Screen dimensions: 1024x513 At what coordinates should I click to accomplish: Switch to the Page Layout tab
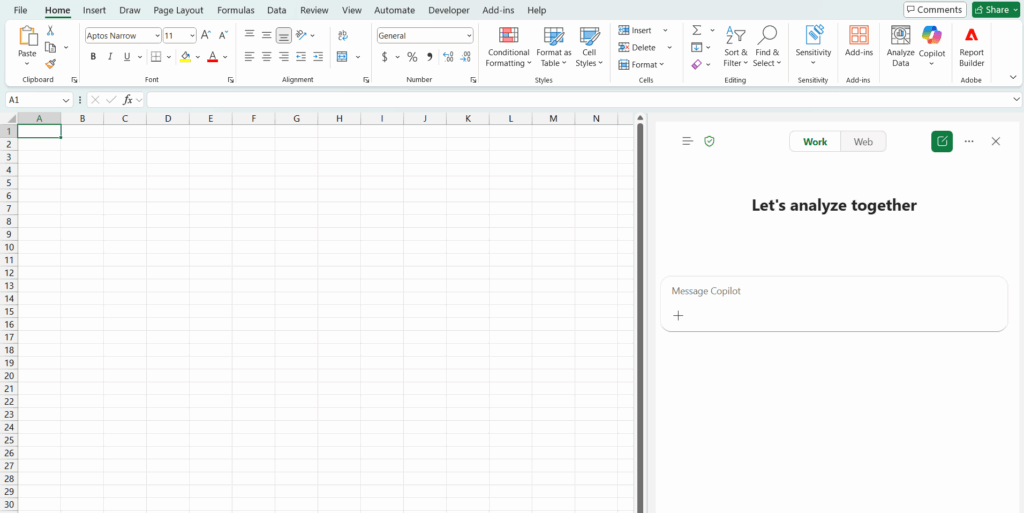(178, 10)
